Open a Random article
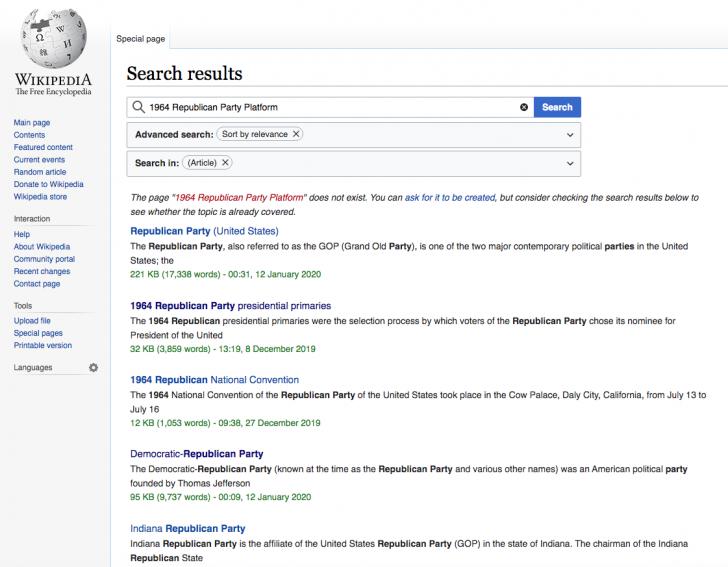The height and width of the screenshot is (567, 728). [x=40, y=172]
